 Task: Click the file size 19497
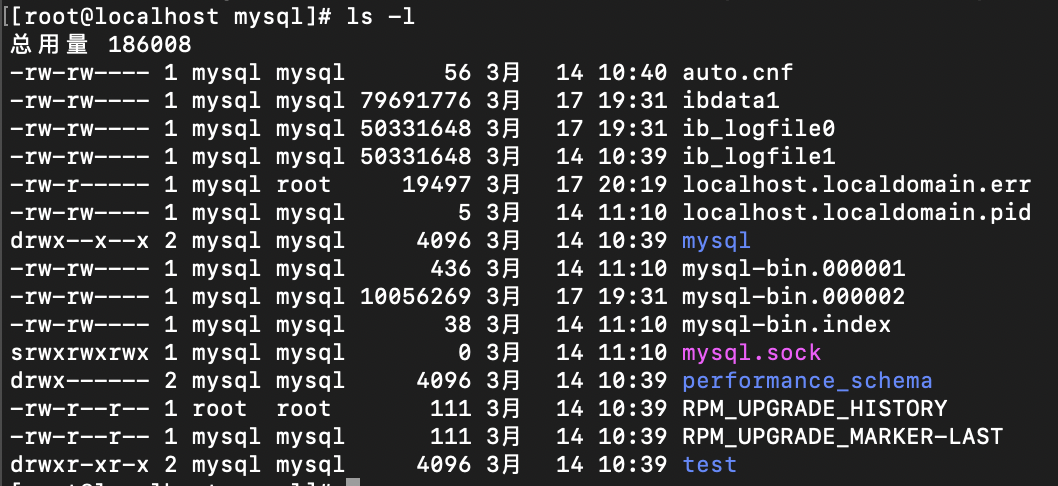(x=437, y=184)
